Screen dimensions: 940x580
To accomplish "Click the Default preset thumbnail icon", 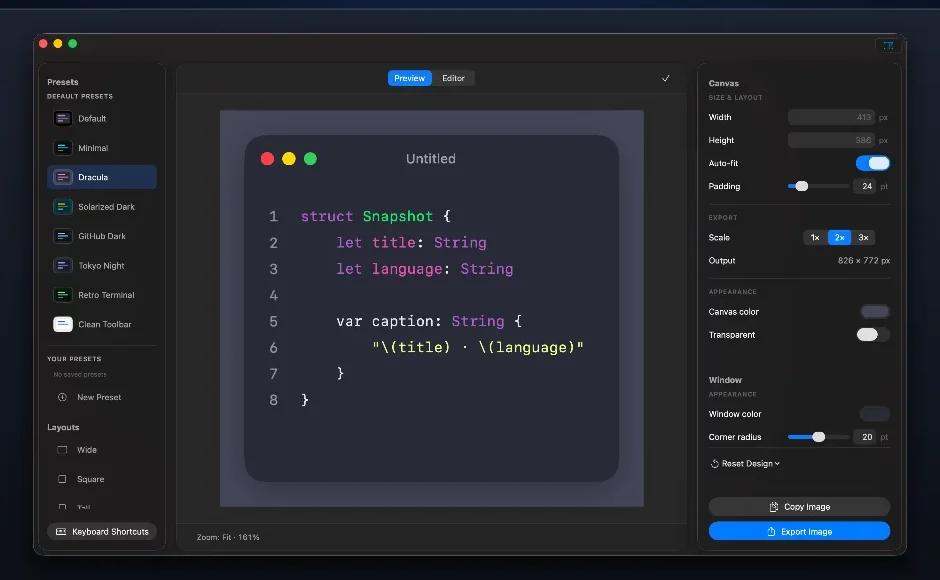I will click(62, 118).
